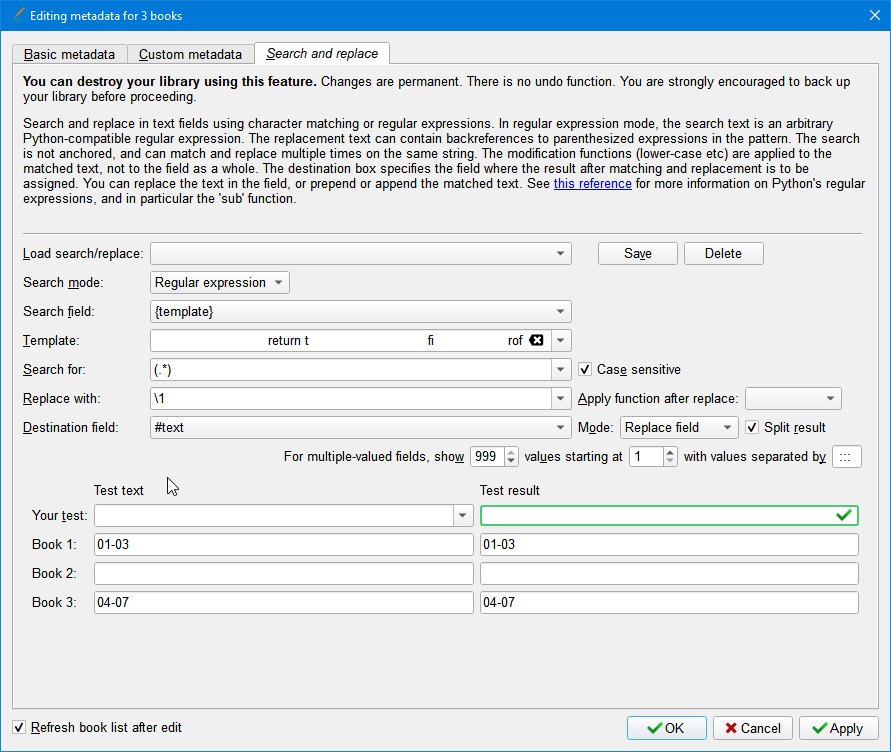The width and height of the screenshot is (891, 752).
Task: Toggle the Case sensitive checkbox
Action: (586, 370)
